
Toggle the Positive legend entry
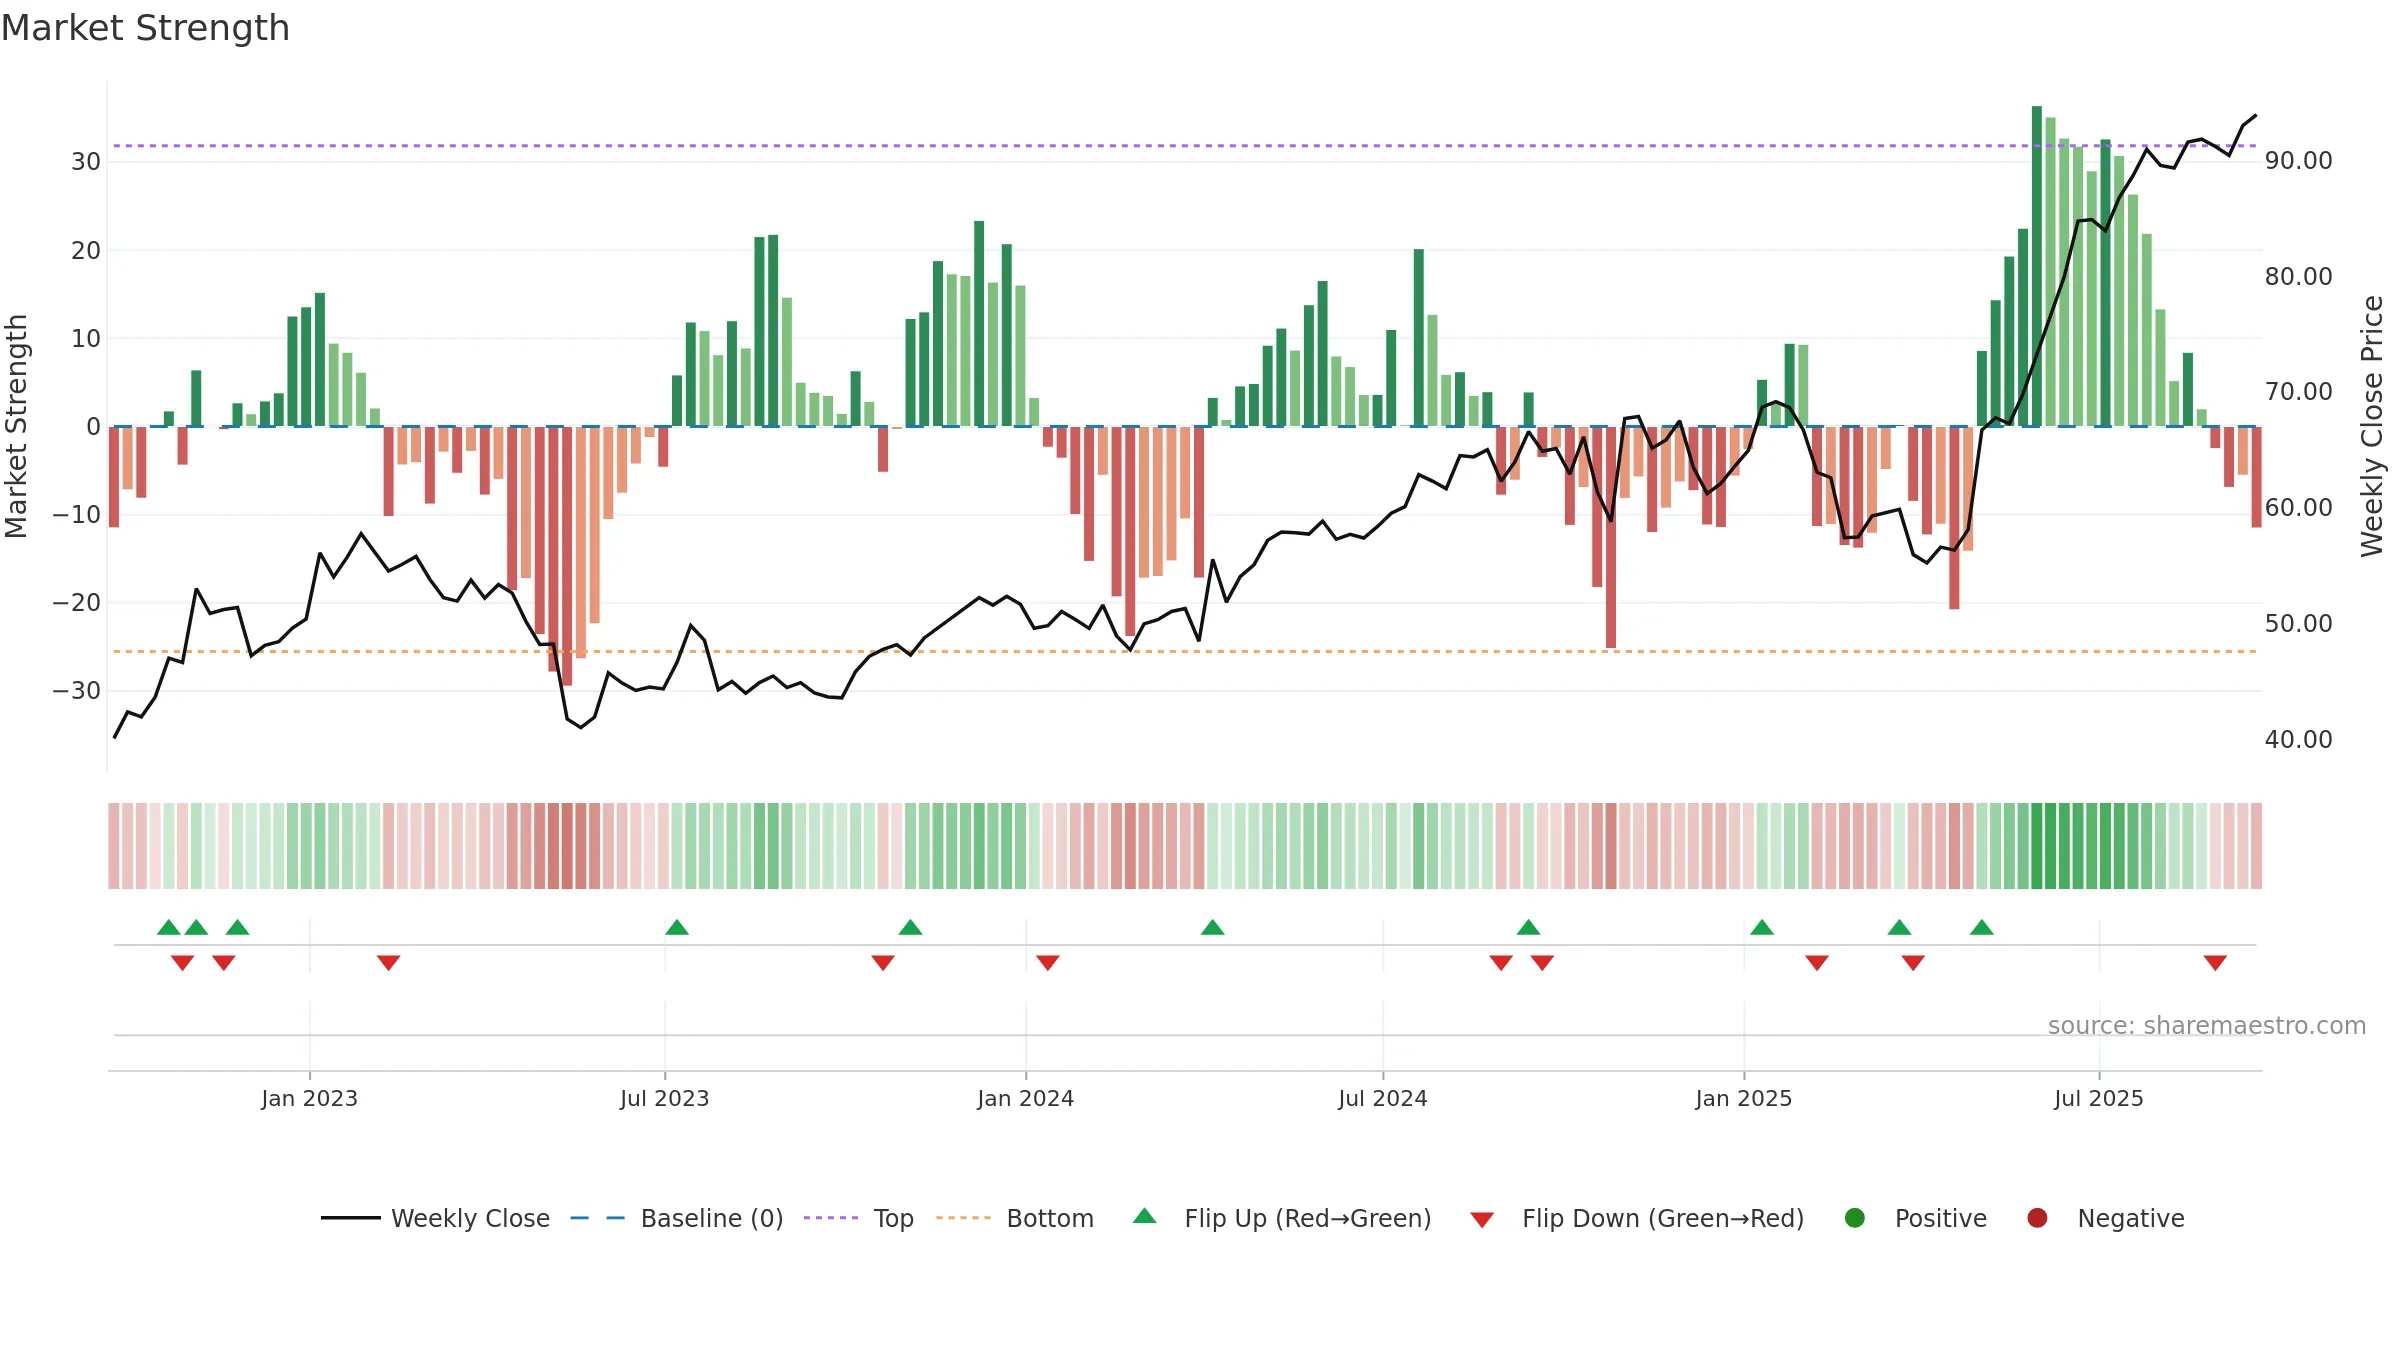(x=1915, y=1218)
